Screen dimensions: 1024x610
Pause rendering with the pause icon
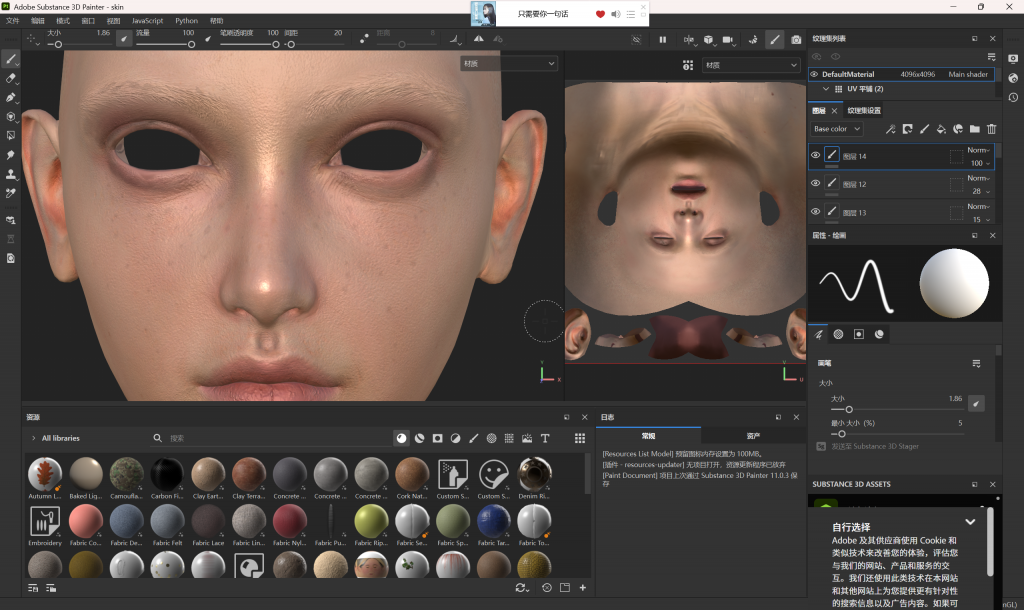pos(662,40)
